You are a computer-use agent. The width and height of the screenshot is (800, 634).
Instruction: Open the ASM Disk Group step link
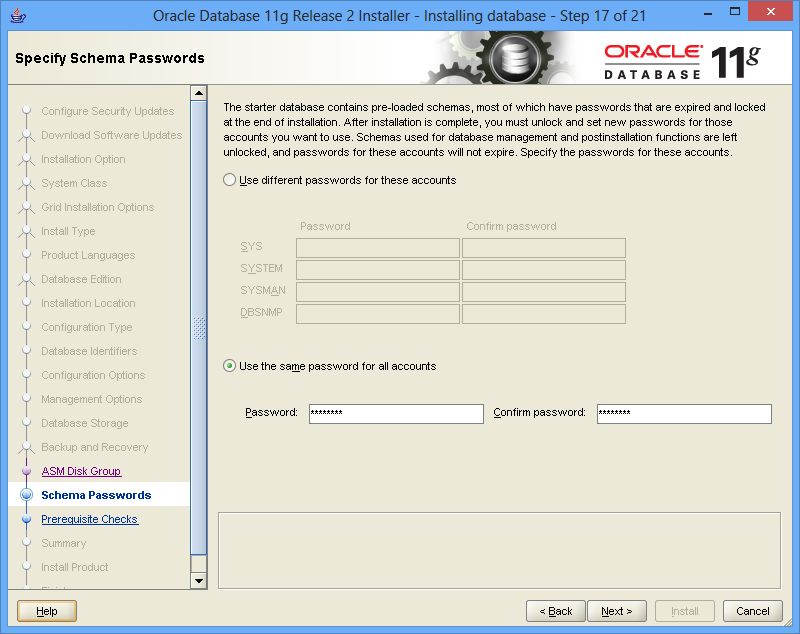tap(81, 471)
